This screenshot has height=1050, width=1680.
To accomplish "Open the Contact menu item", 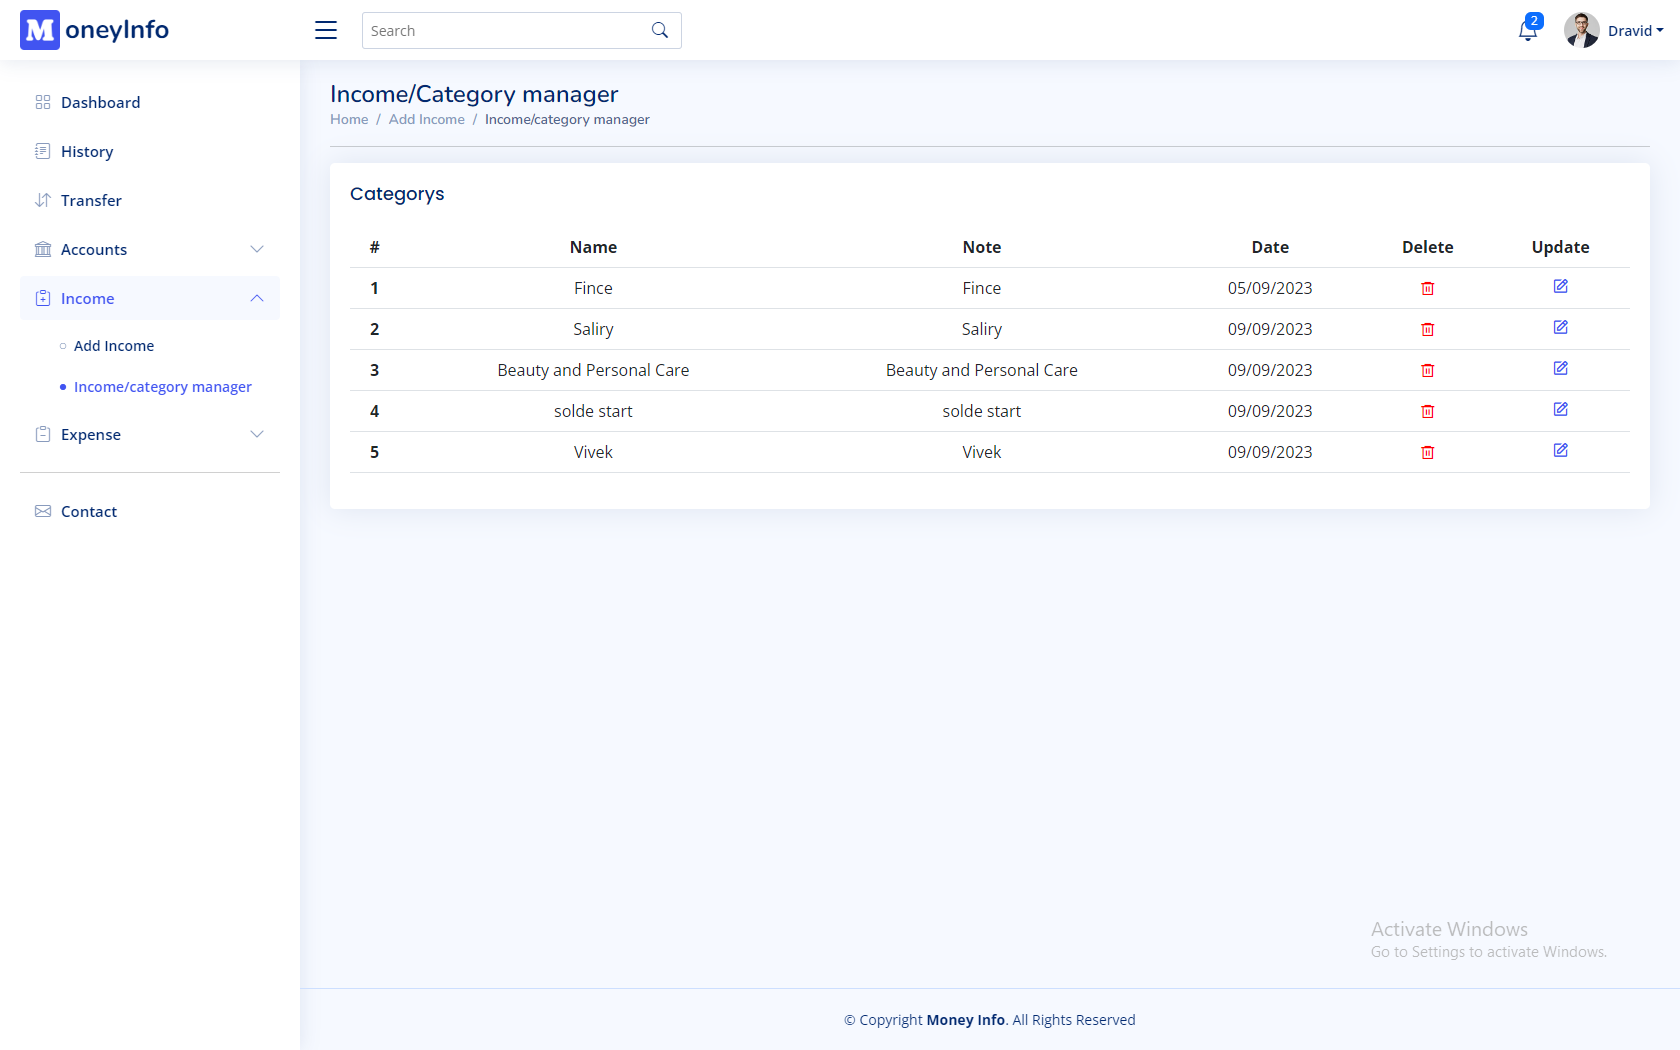I will 150,511.
